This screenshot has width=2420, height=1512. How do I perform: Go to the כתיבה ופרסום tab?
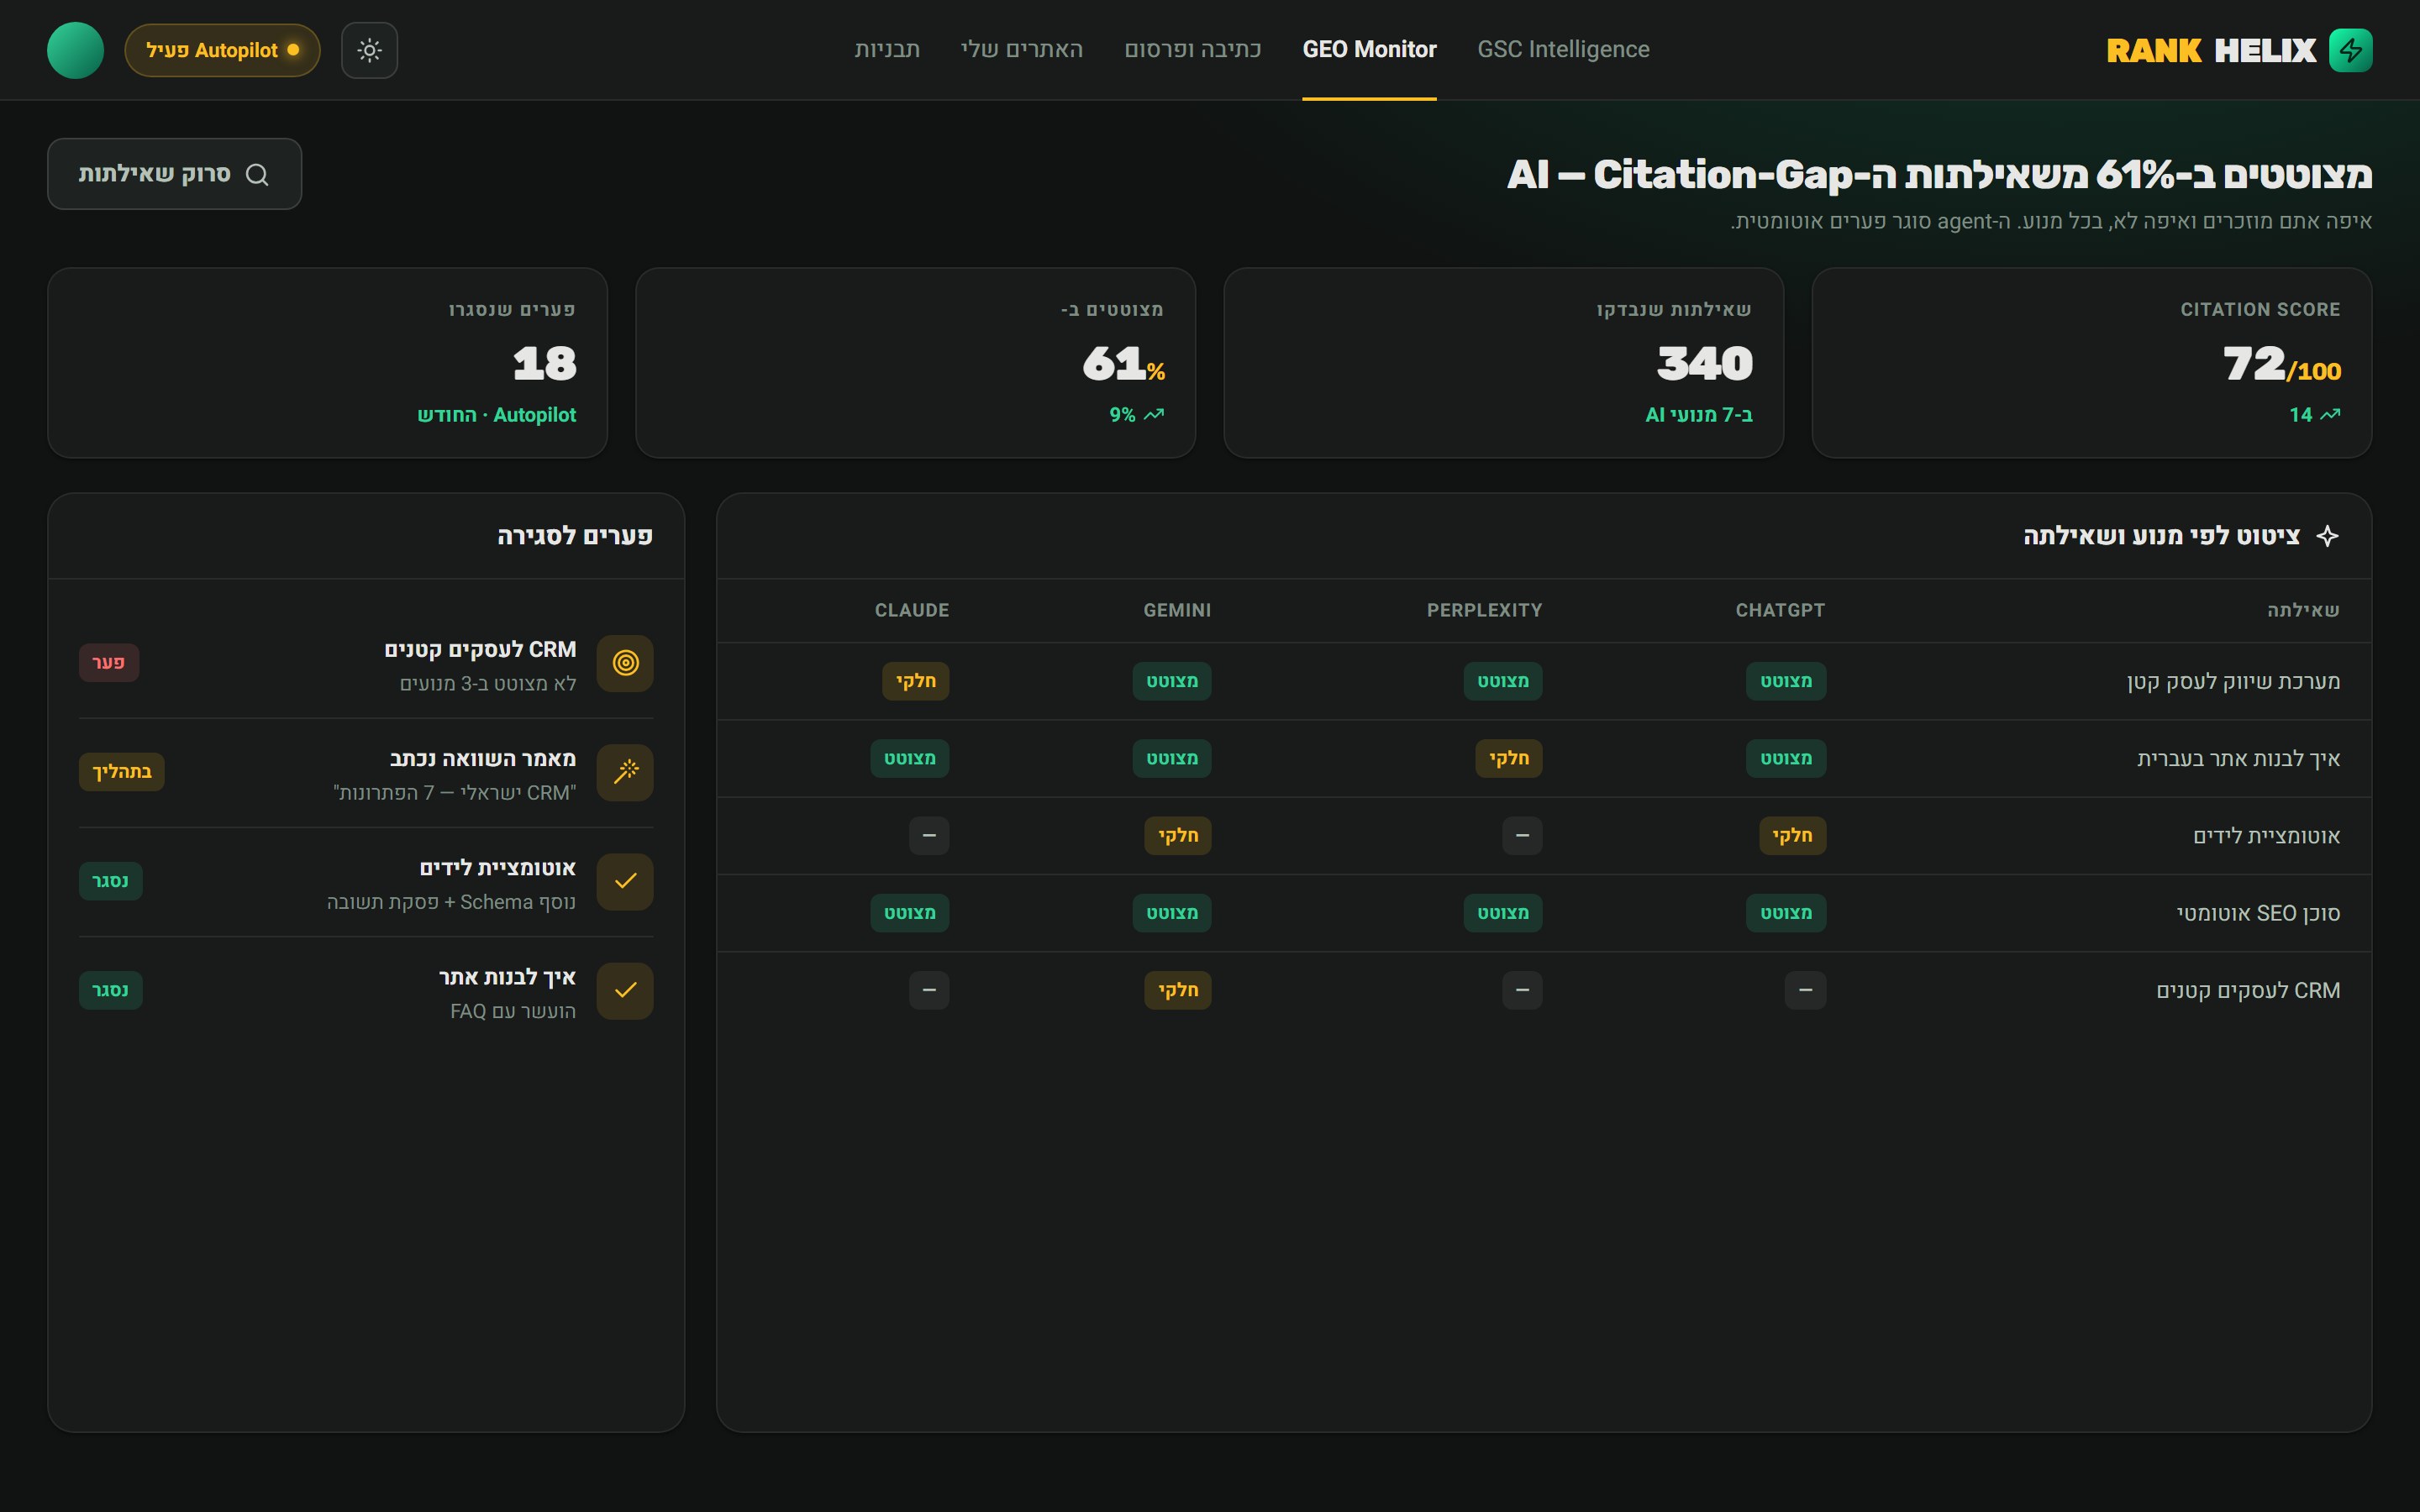coord(1193,49)
